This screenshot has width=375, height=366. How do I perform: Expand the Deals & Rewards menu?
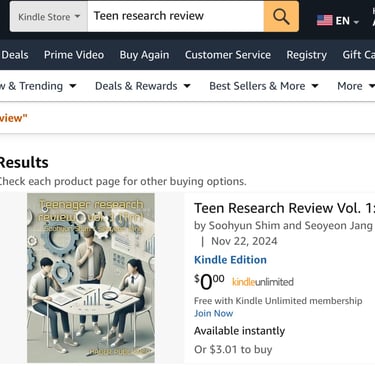(x=143, y=86)
